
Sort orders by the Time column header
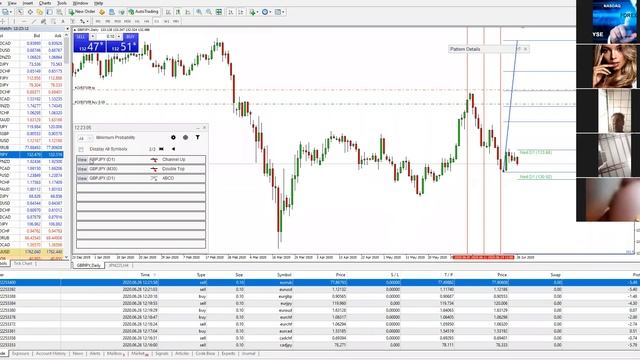tap(144, 275)
